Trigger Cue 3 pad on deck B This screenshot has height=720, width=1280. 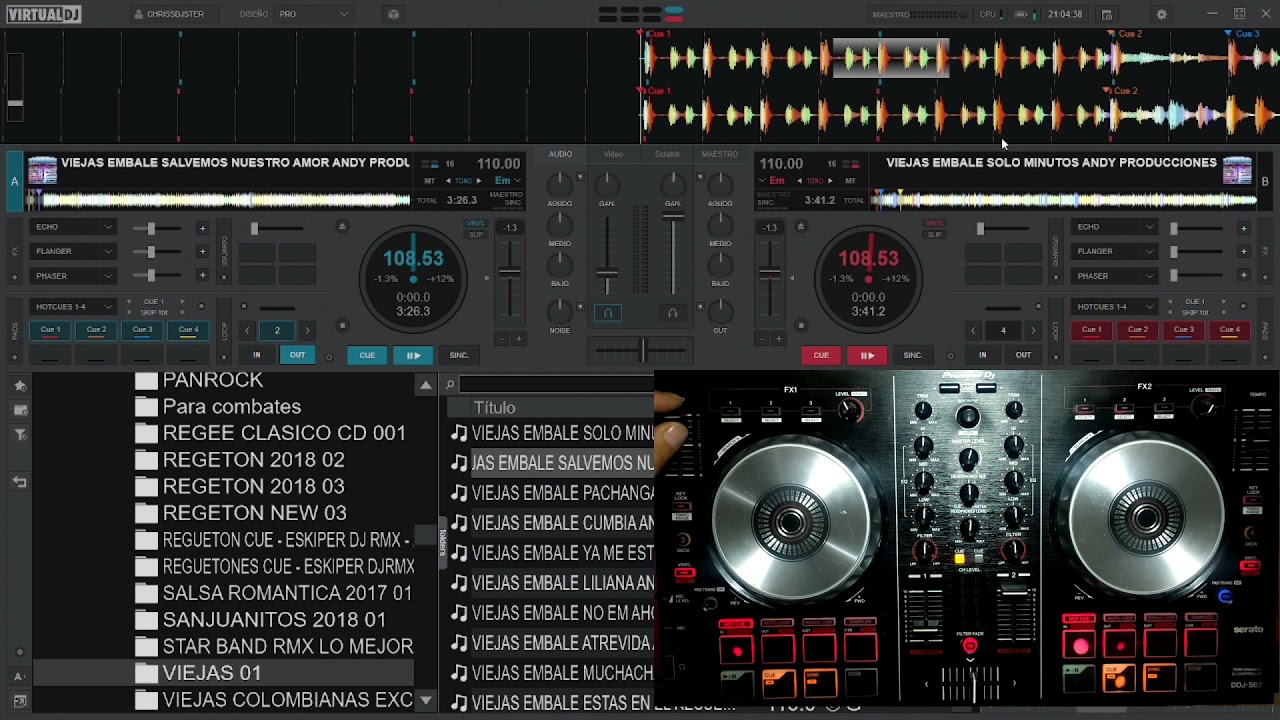[1184, 330]
